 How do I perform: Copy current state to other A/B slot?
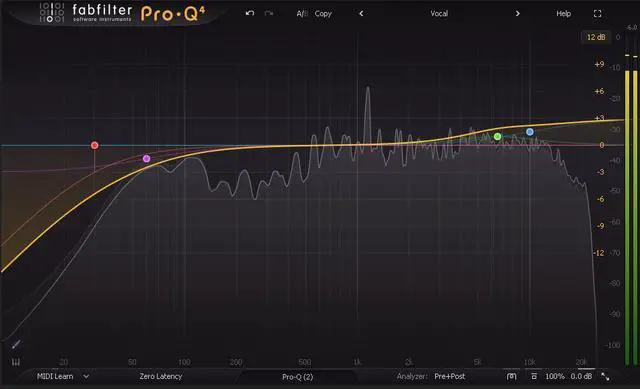[x=323, y=13]
